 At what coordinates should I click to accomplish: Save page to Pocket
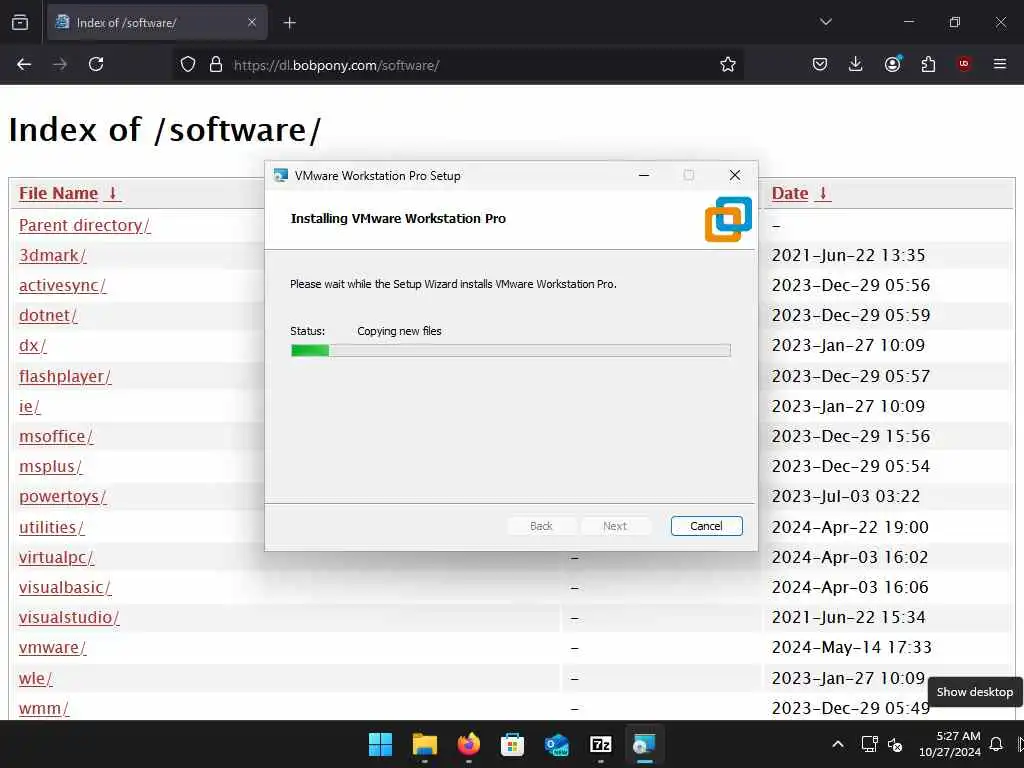pyautogui.click(x=820, y=64)
